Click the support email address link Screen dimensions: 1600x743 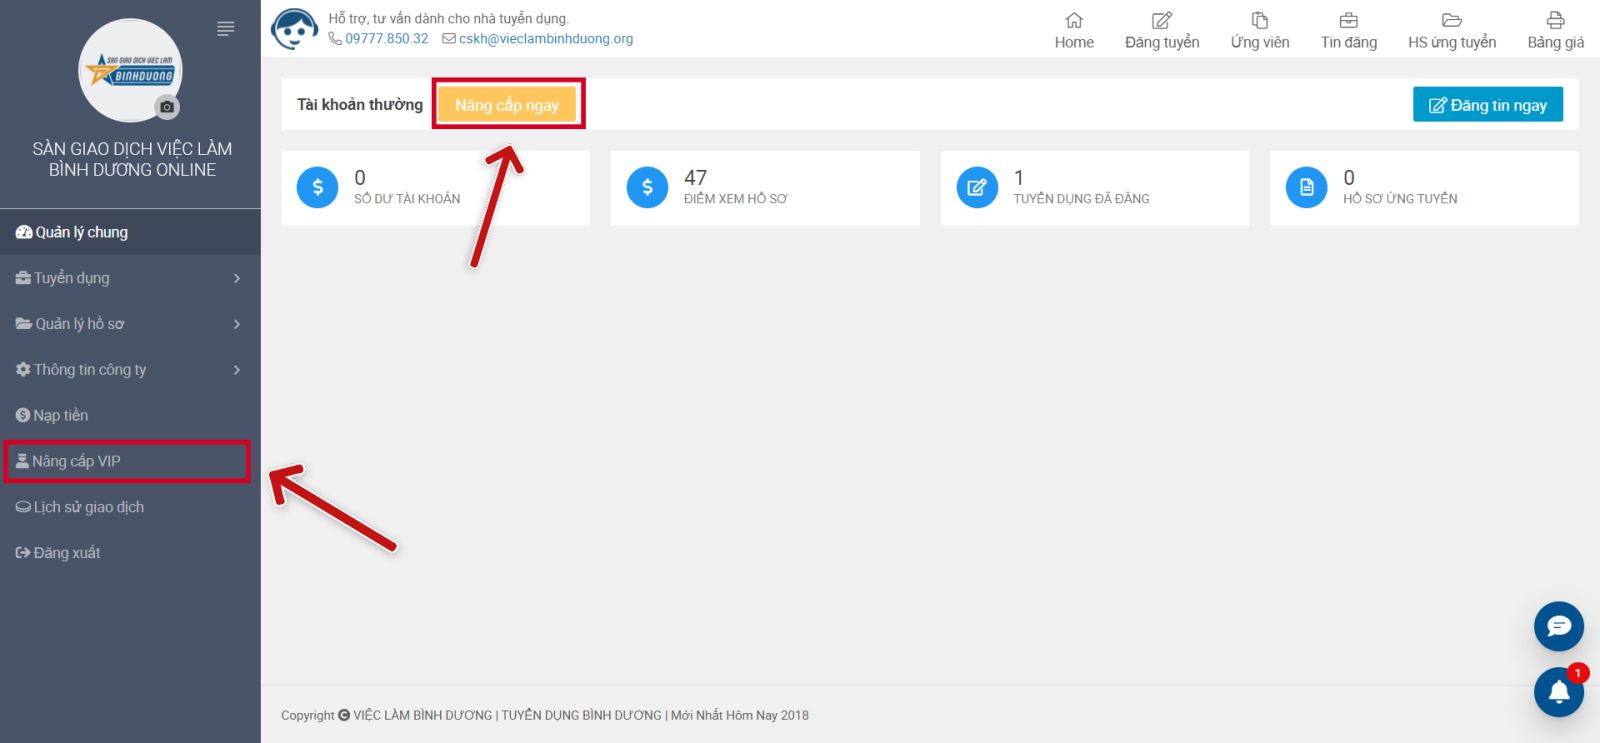545,39
